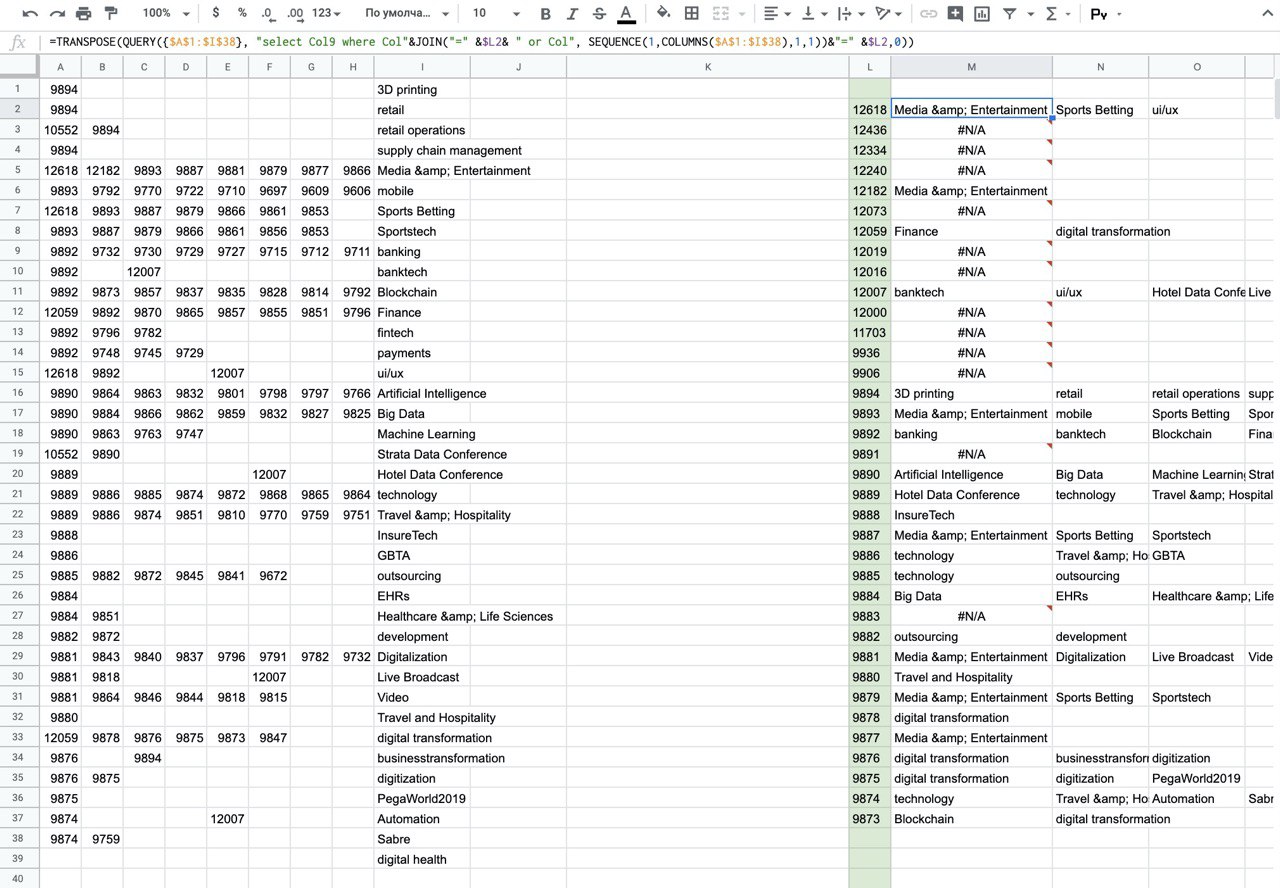Format the cell as percent
This screenshot has height=888, width=1280.
pyautogui.click(x=242, y=14)
